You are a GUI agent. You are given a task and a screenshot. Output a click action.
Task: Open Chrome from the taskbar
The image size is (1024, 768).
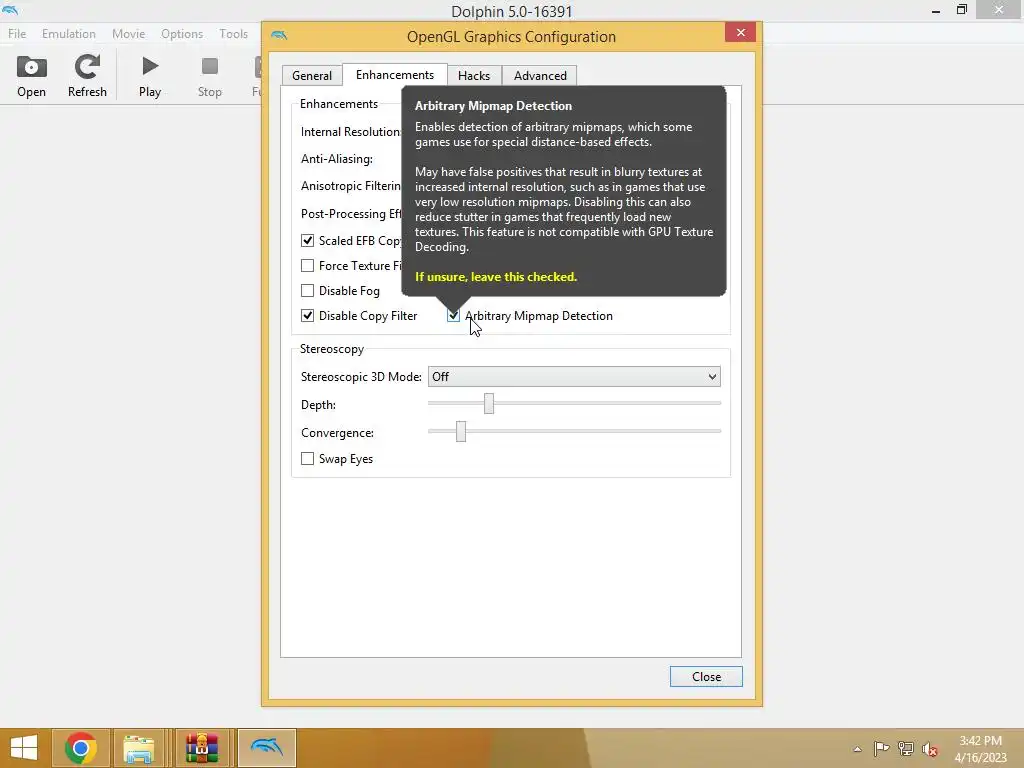click(x=80, y=748)
